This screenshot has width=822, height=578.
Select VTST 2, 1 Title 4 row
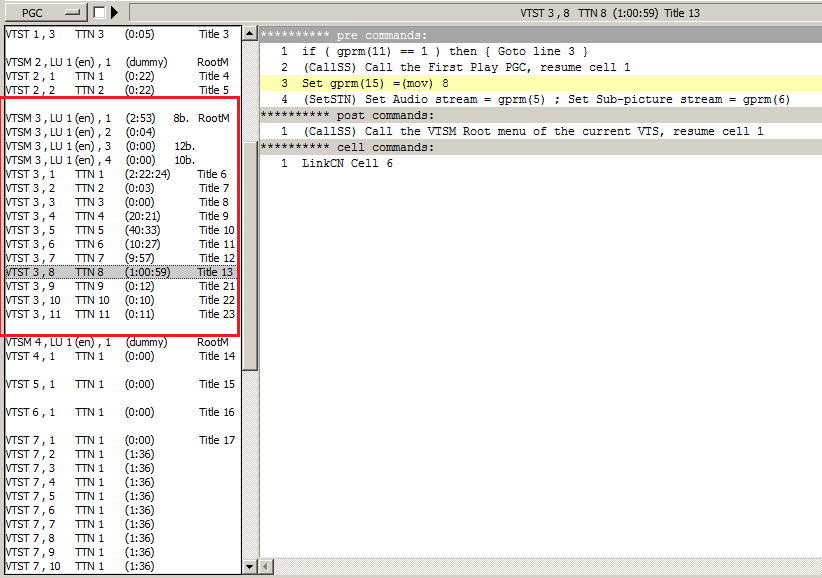(122, 77)
